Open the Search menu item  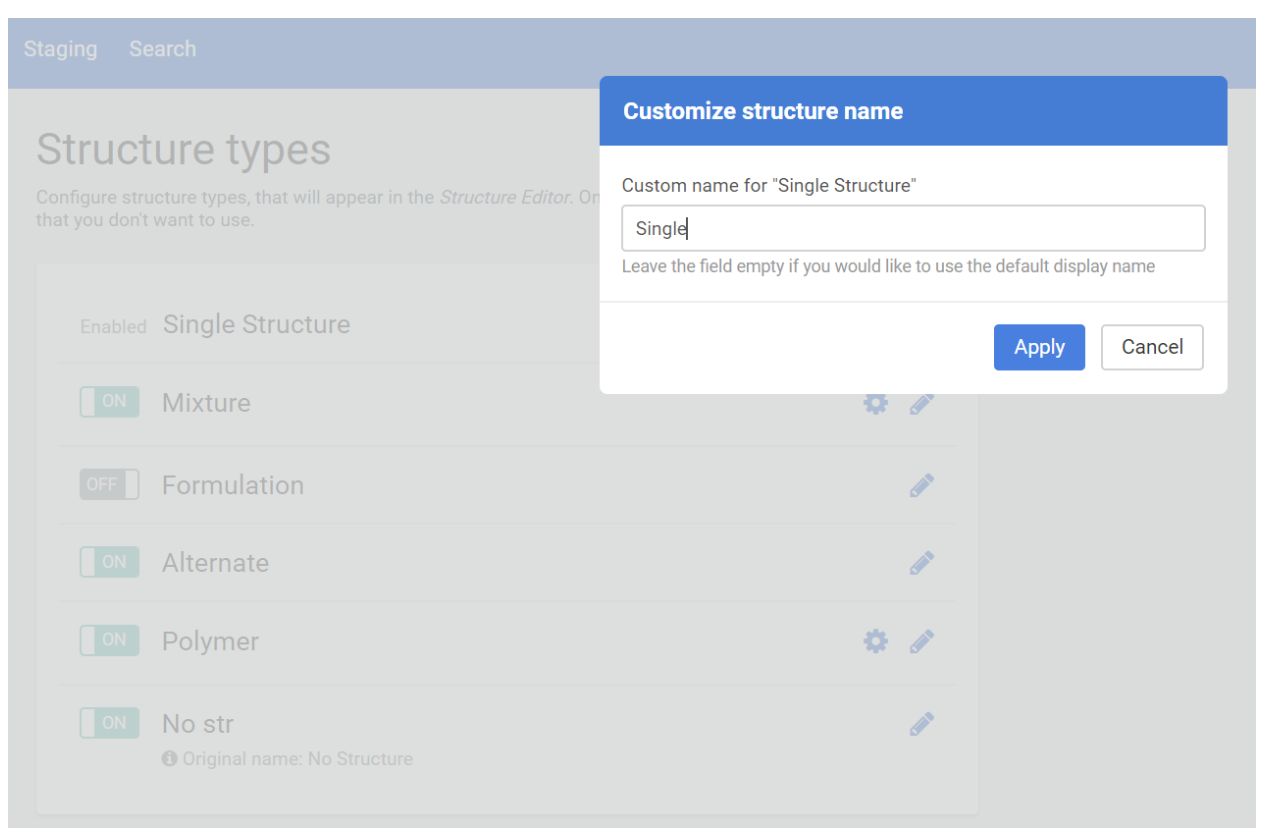(162, 49)
